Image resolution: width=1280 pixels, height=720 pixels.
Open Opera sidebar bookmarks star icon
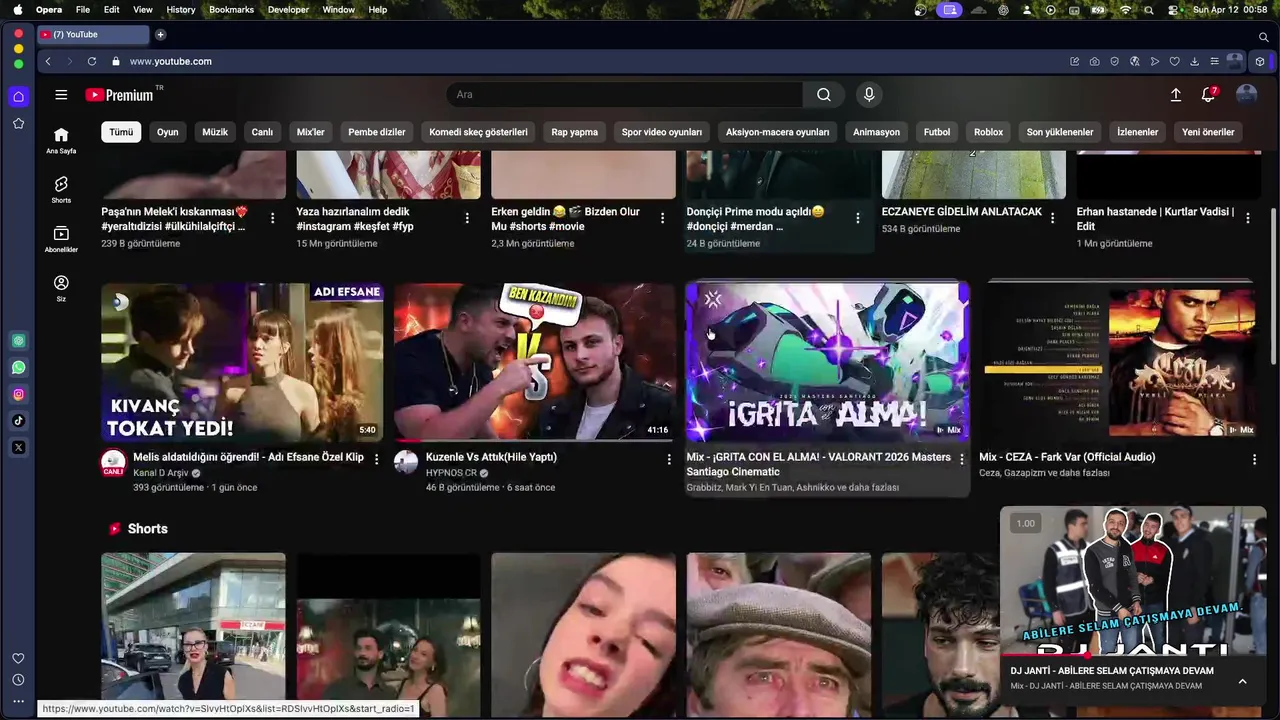pos(18,123)
